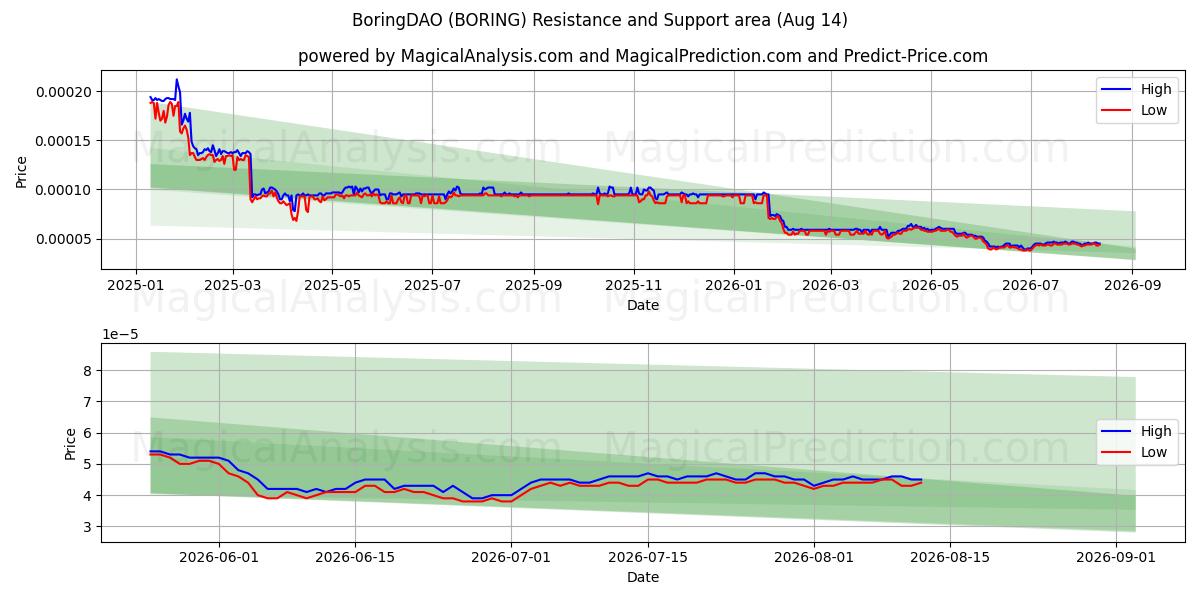Image resolution: width=1200 pixels, height=600 pixels.
Task: Click the 2025-01 date tick label
Action: 136,285
